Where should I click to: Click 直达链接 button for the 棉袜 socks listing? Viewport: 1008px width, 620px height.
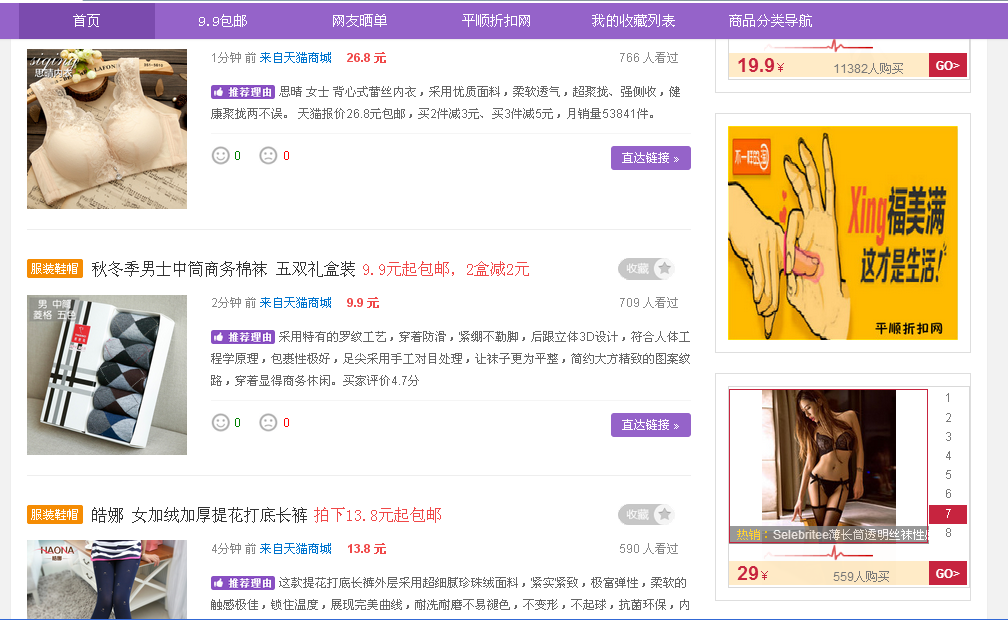point(651,425)
